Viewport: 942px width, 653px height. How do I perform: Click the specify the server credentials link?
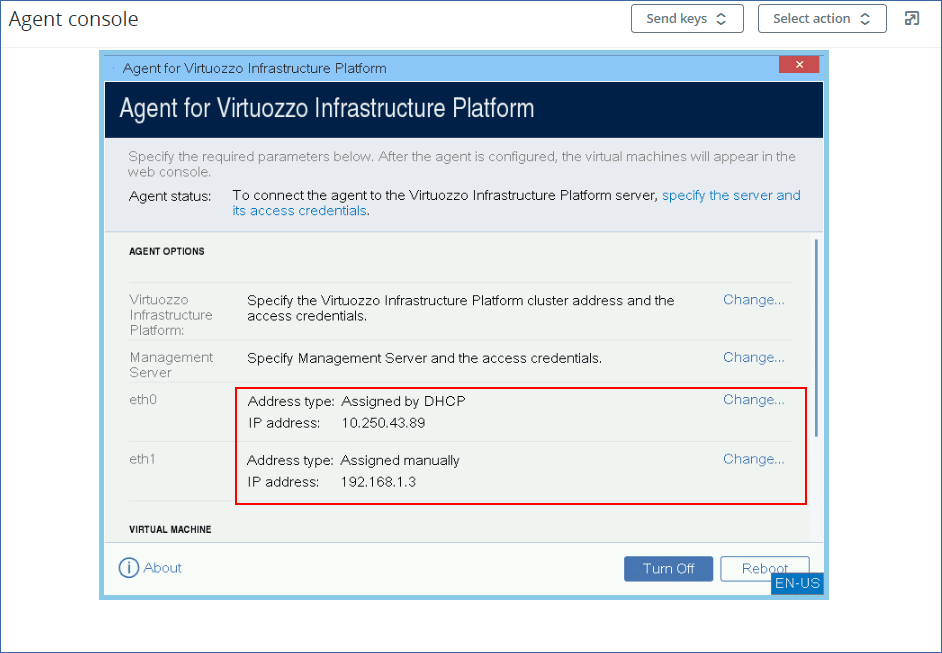pos(730,196)
